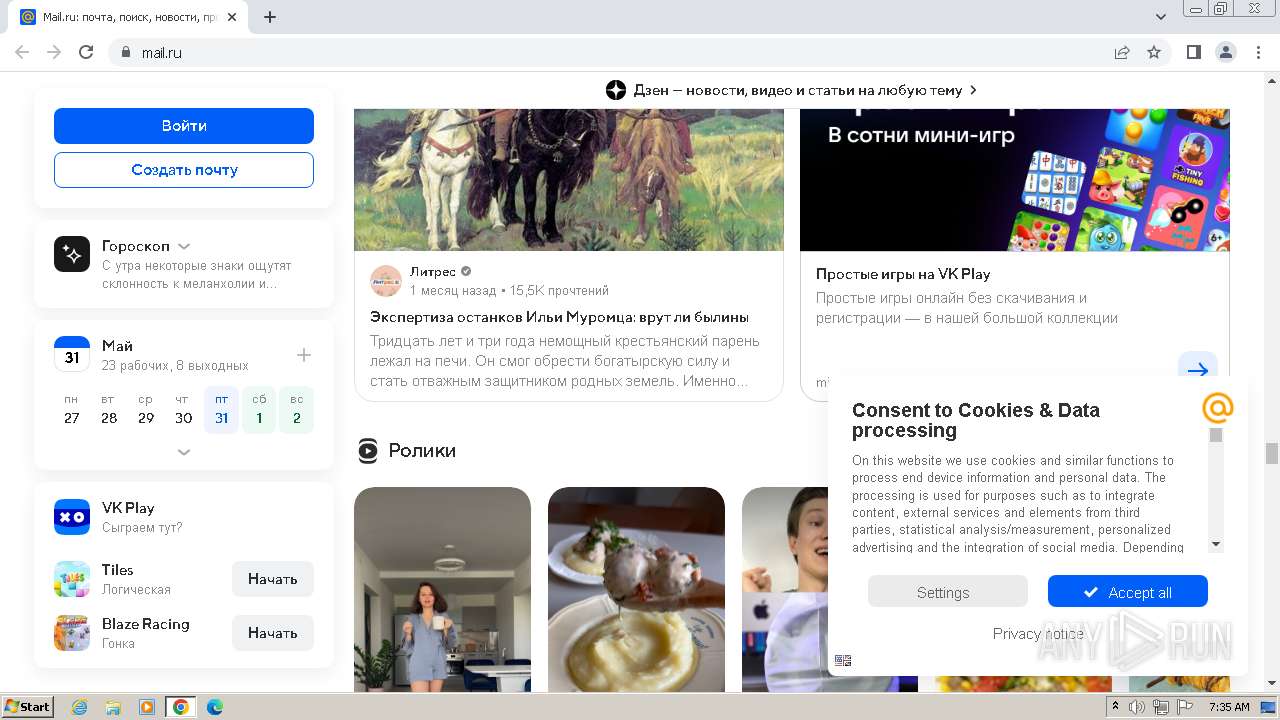Click the Создать почту button

click(x=184, y=170)
